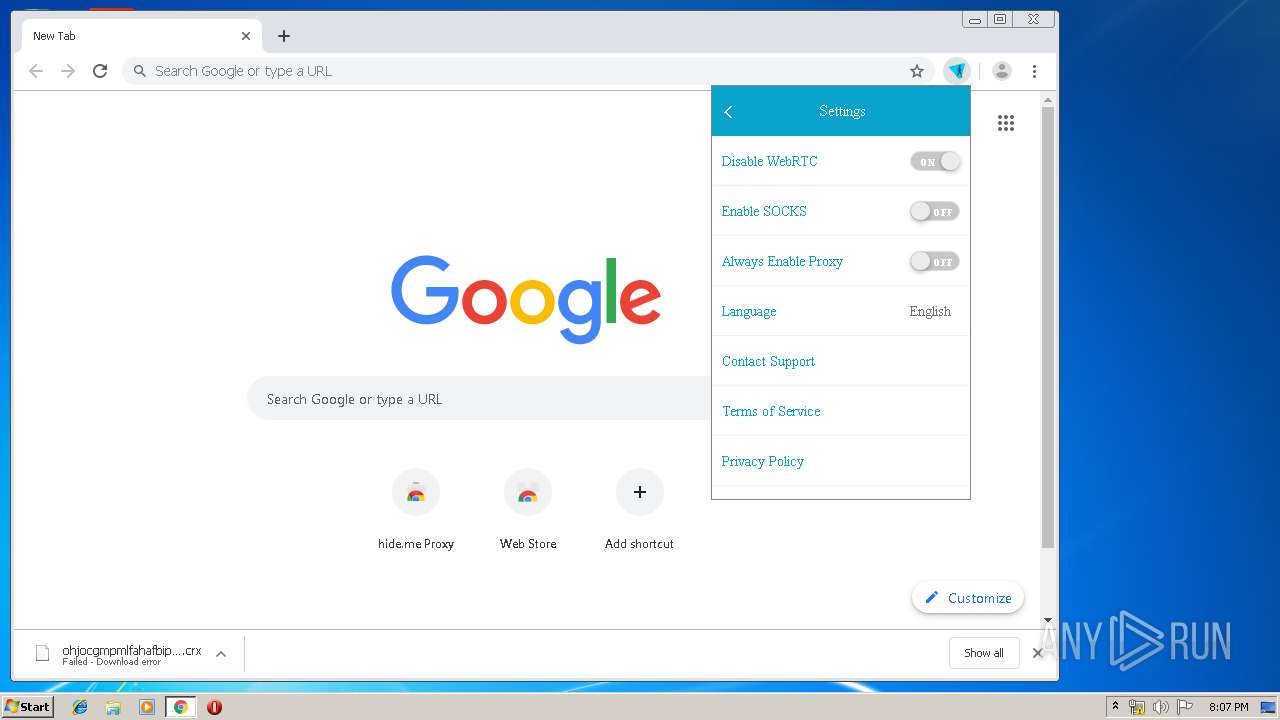Toggle the Disable WebRTC switch
Screen dimensions: 1280x720
935,161
